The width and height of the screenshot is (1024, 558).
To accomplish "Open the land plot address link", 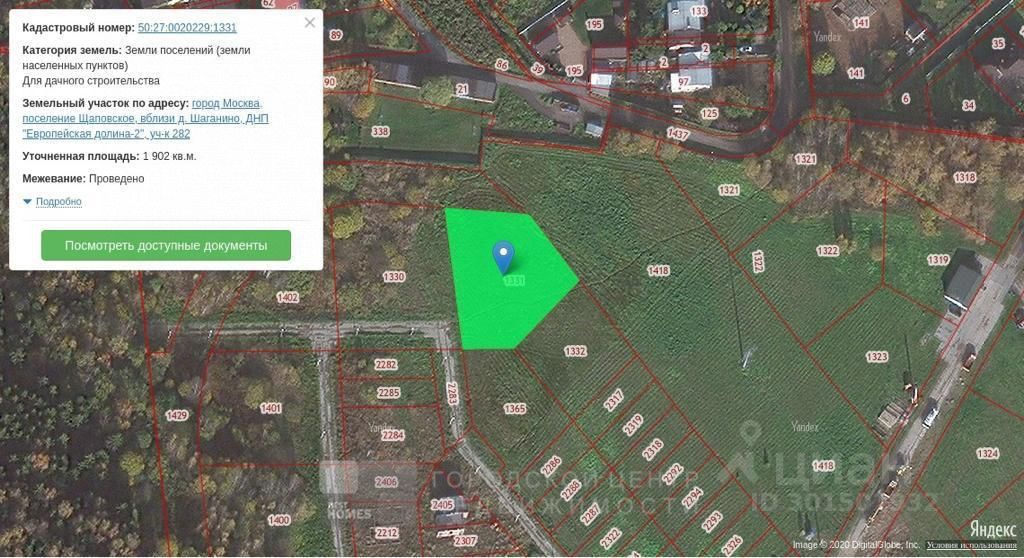I will (145, 118).
